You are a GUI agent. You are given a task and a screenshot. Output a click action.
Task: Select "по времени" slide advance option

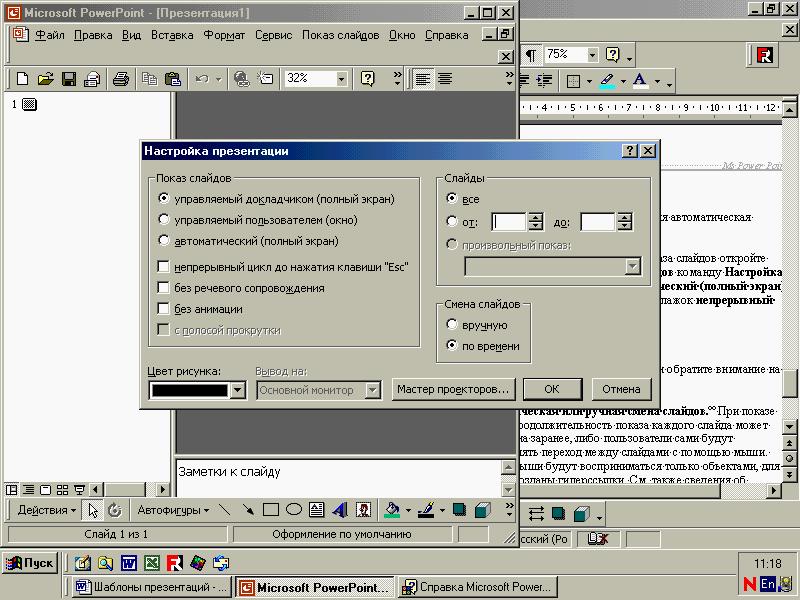[452, 345]
